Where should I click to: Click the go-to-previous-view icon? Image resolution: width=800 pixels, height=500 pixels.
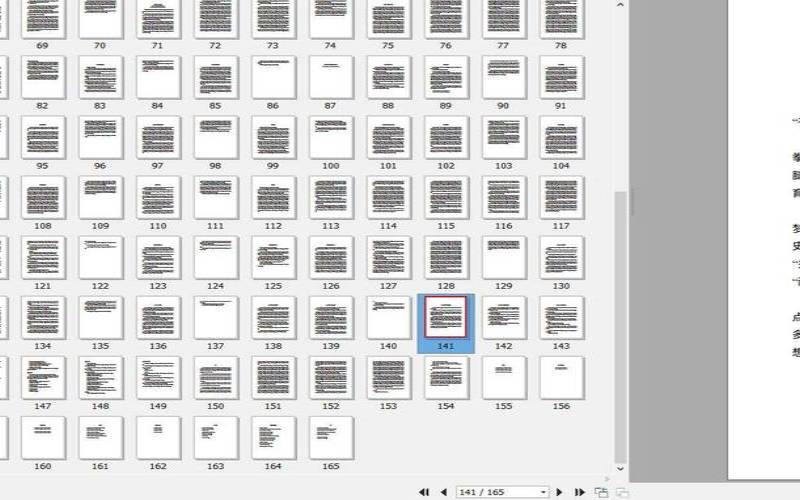[x=601, y=492]
